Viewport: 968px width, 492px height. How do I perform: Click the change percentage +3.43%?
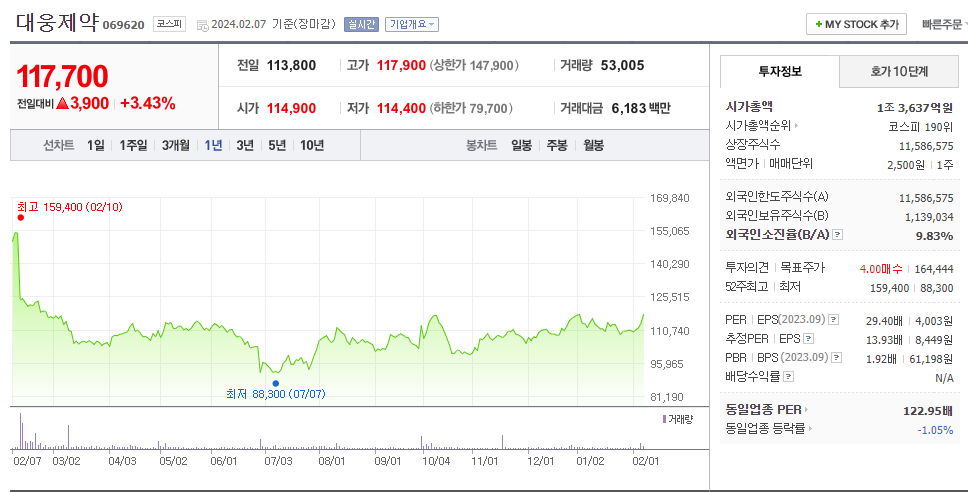pyautogui.click(x=148, y=103)
